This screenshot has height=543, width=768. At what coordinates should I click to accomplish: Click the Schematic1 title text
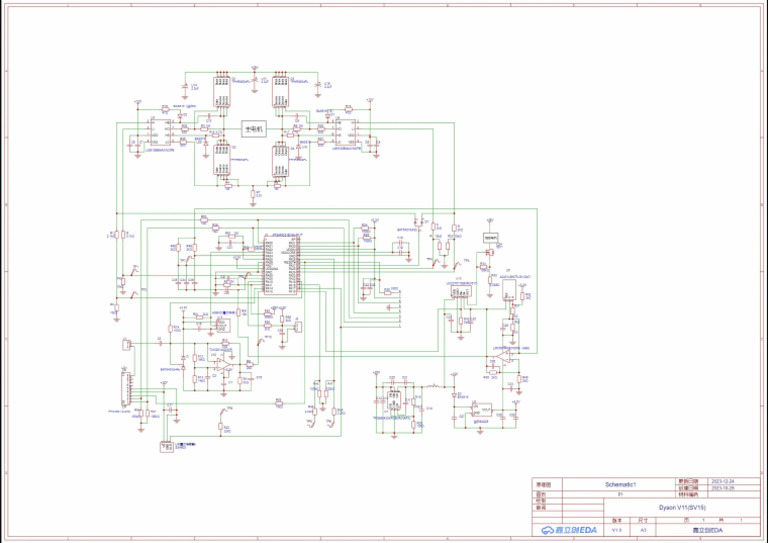pos(620,484)
